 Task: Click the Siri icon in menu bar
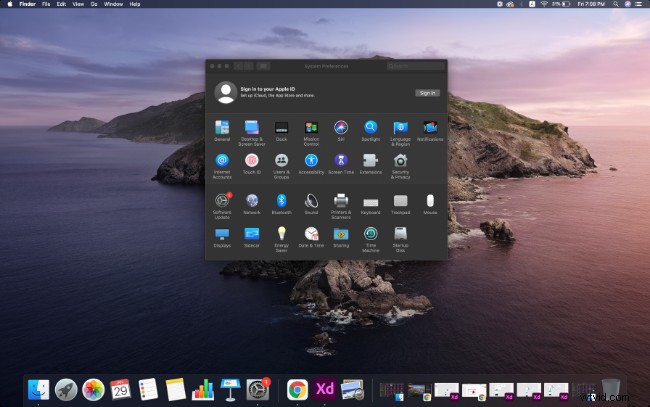(628, 4)
